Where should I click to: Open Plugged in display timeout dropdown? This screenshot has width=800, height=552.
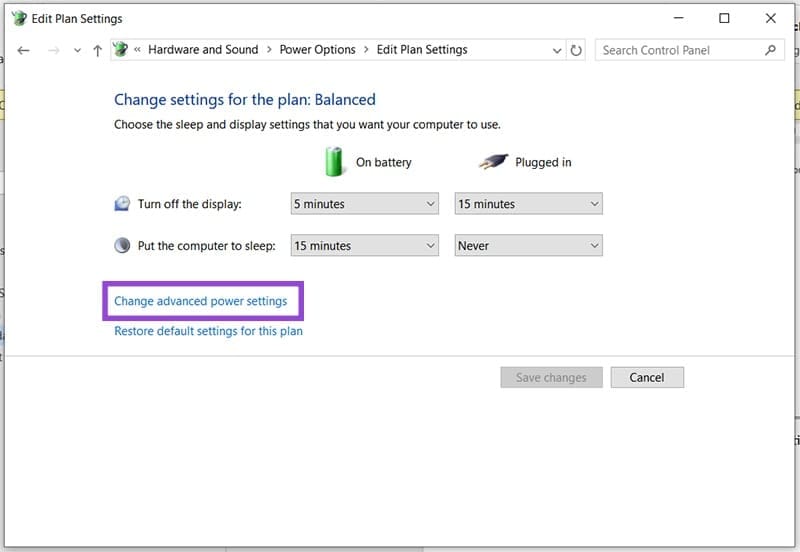(x=529, y=204)
